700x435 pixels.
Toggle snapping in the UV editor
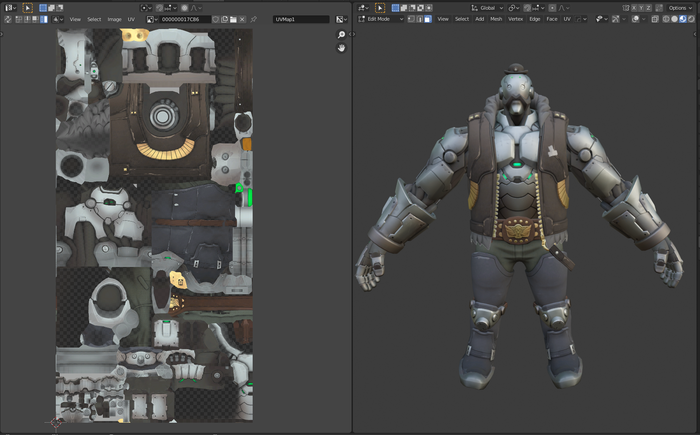click(159, 8)
